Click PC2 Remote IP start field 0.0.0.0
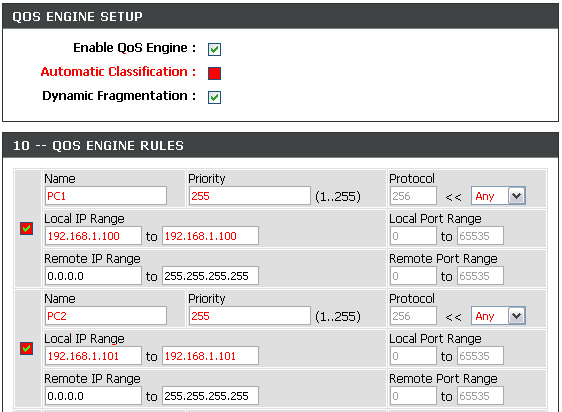 pyautogui.click(x=93, y=396)
